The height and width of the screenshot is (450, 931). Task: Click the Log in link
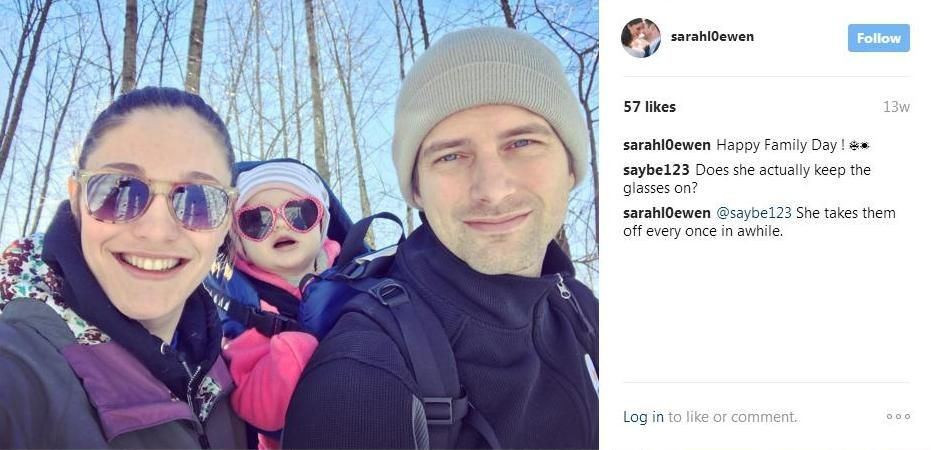pyautogui.click(x=643, y=417)
